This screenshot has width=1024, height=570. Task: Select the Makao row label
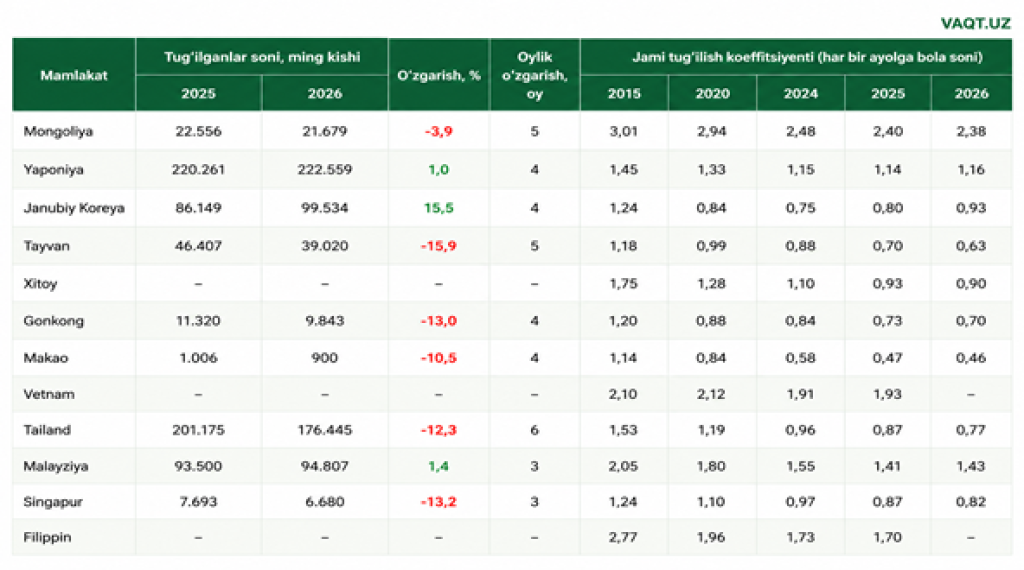(46, 358)
